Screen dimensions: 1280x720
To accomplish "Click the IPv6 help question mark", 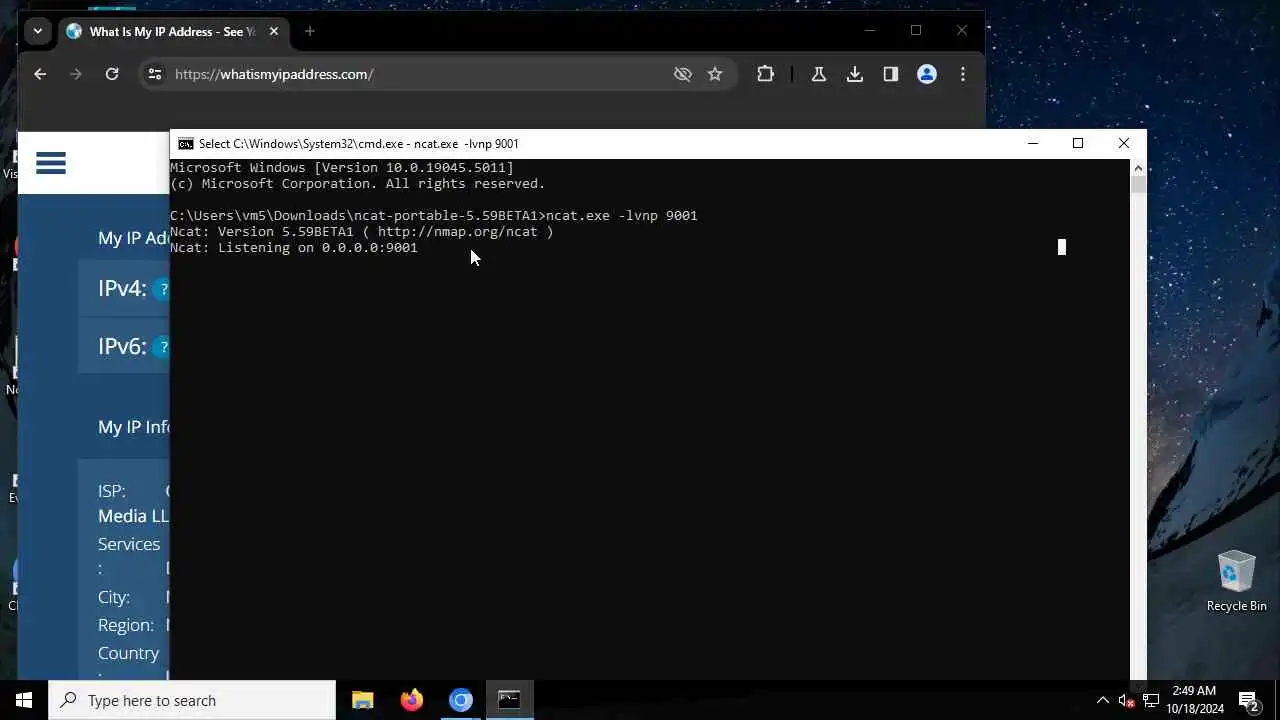I will pyautogui.click(x=163, y=347).
